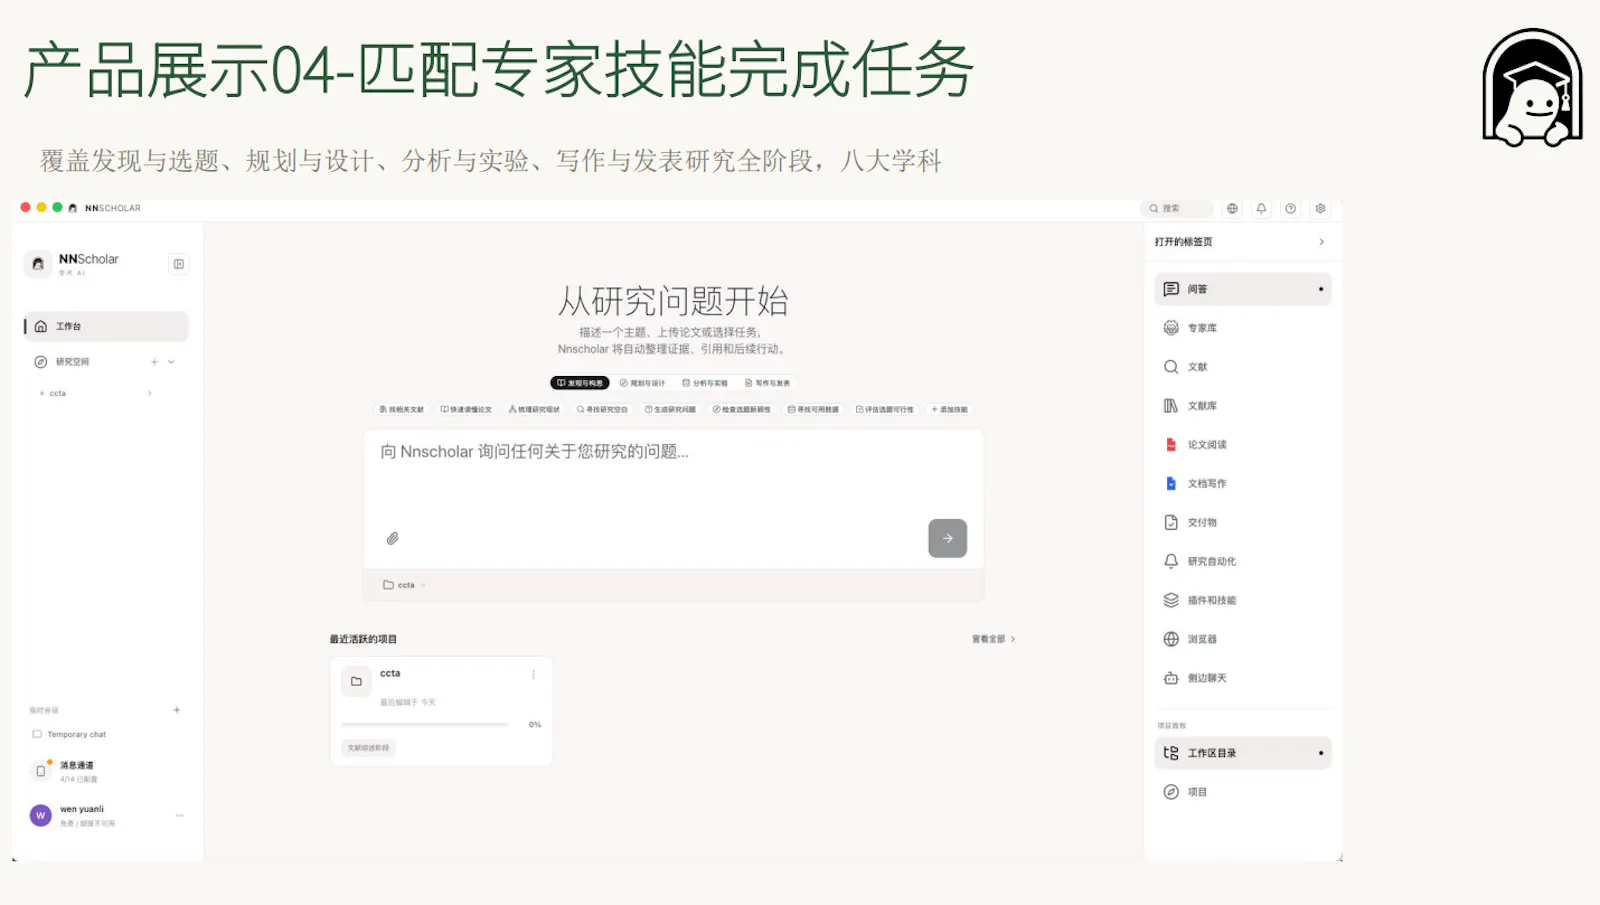Image resolution: width=1600 pixels, height=905 pixels.
Task: Click the NNScholar logo avatar
Action: 38,264
